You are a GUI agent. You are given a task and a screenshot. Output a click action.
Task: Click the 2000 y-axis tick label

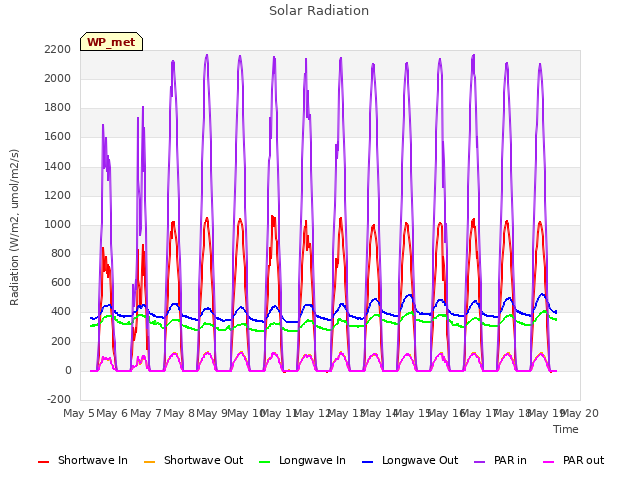coord(58,78)
